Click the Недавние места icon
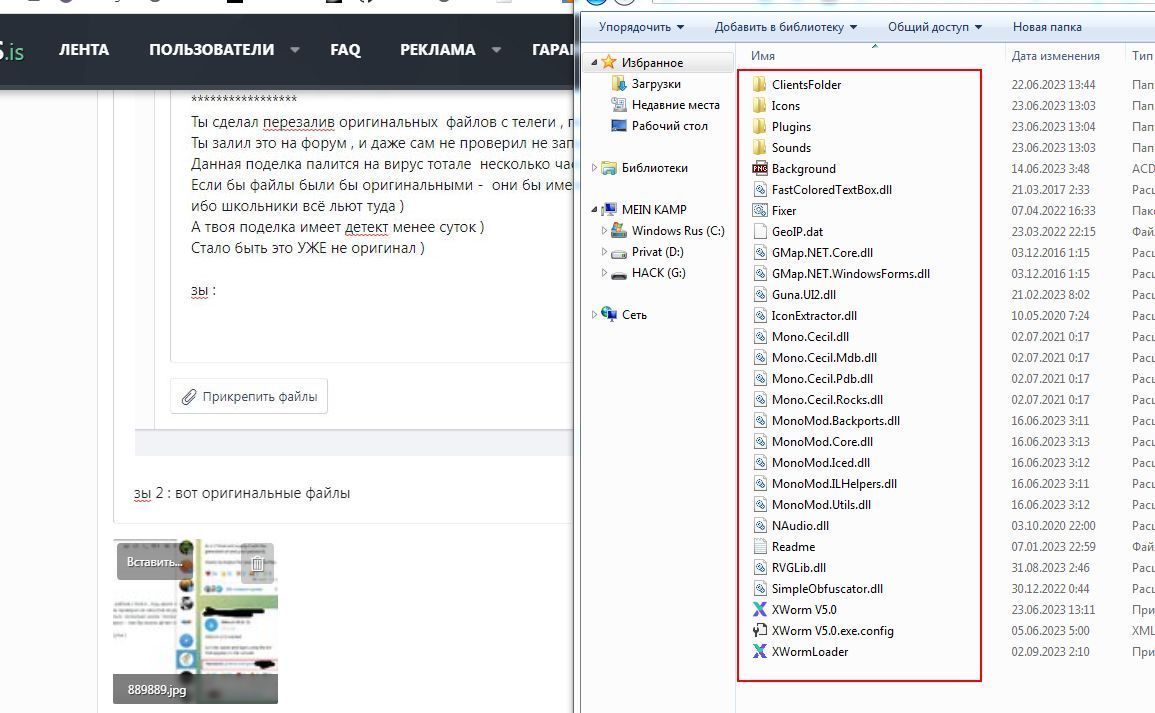The image size is (1155, 713). [x=619, y=105]
